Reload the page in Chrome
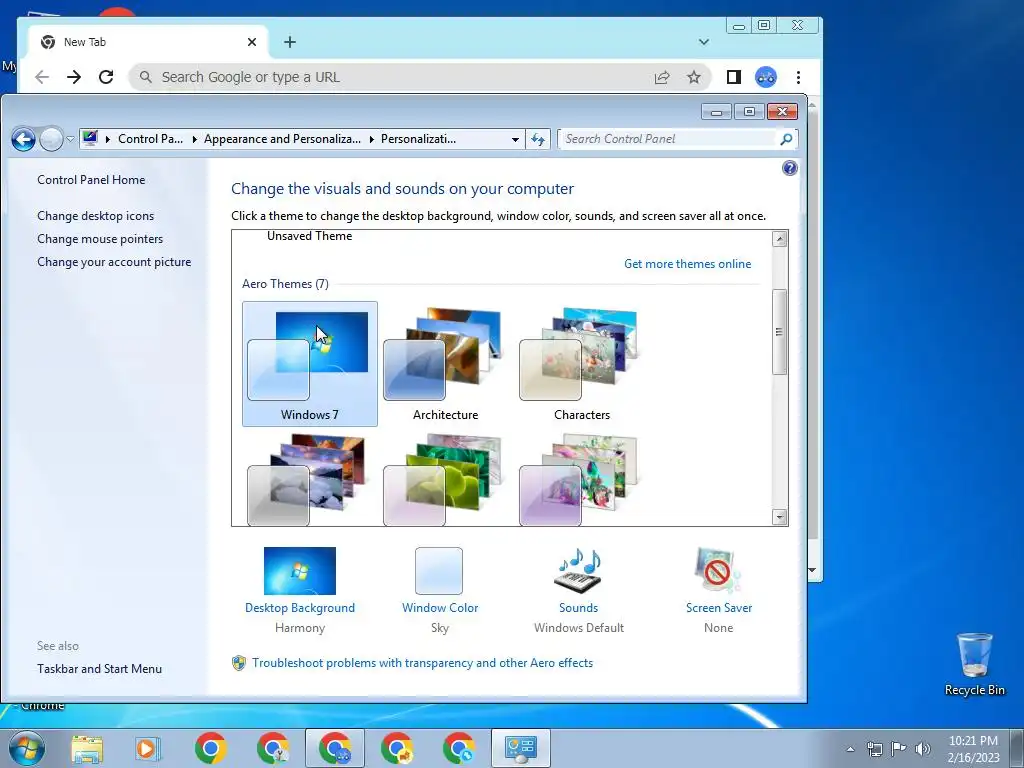The image size is (1024, 768). 106,77
